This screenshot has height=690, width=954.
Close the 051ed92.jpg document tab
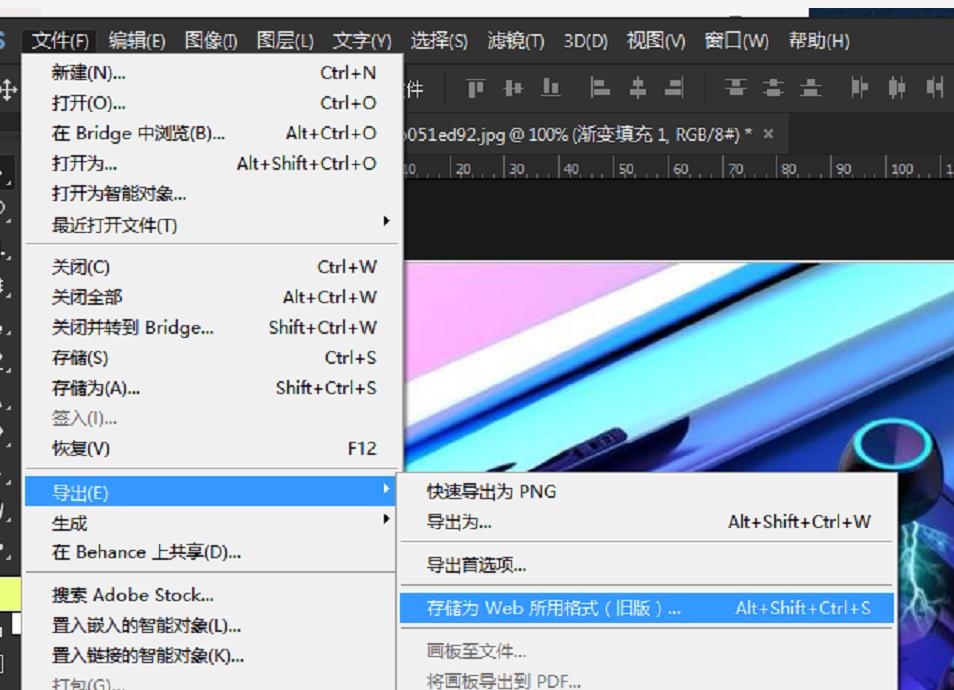click(x=768, y=133)
